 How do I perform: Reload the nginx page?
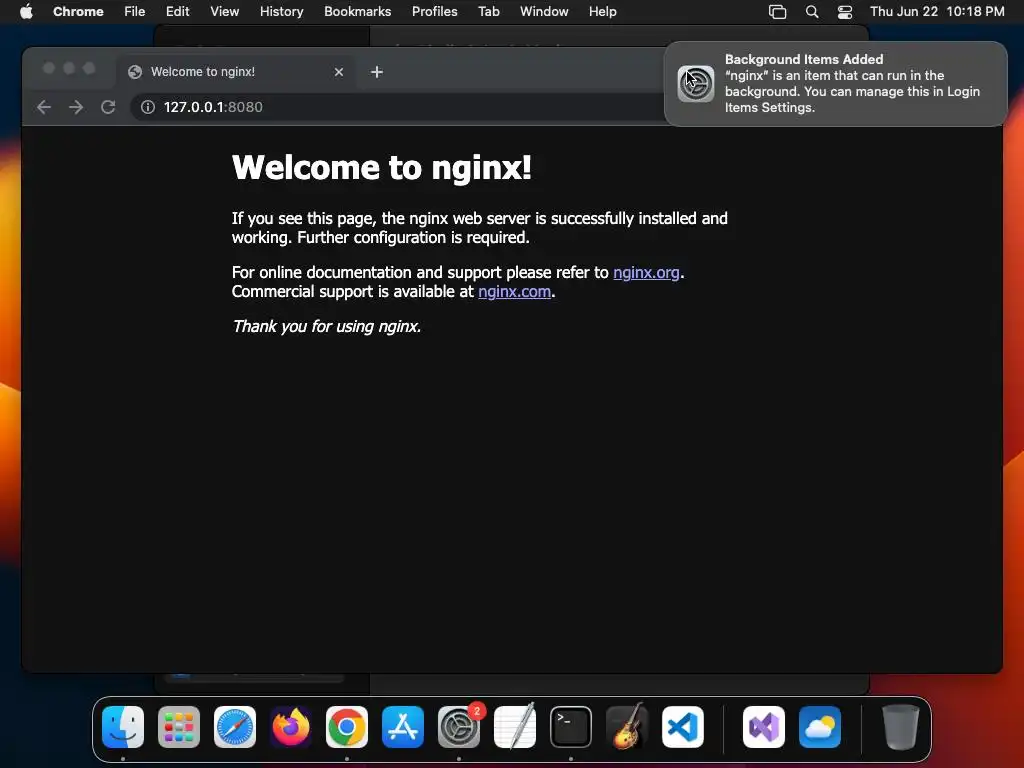[108, 107]
